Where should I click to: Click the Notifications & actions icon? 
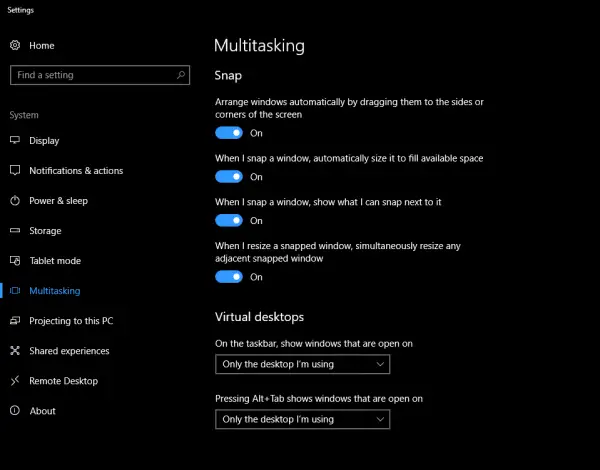tap(16, 171)
